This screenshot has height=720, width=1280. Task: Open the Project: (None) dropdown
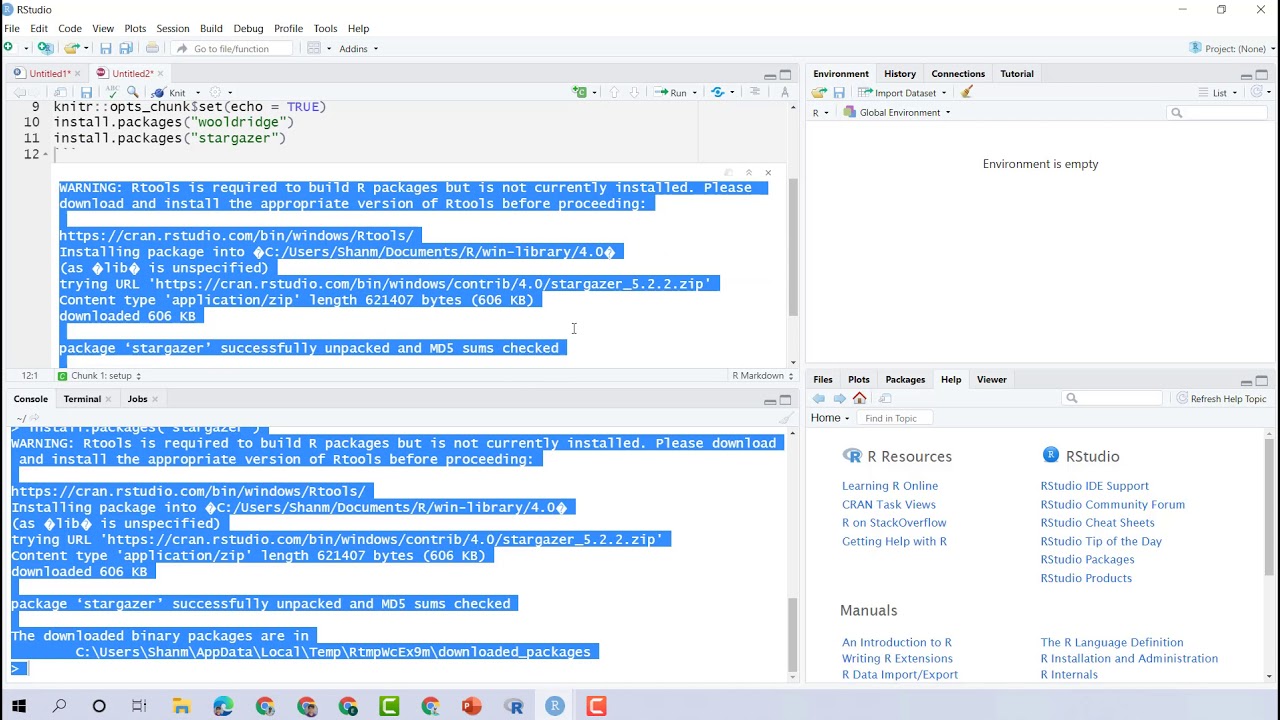click(1232, 48)
